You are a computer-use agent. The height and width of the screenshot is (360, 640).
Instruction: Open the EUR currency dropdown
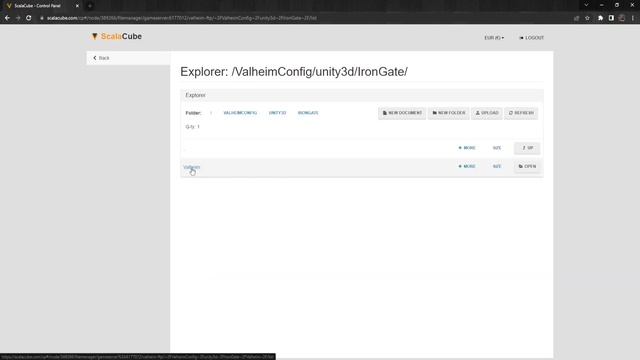(494, 38)
